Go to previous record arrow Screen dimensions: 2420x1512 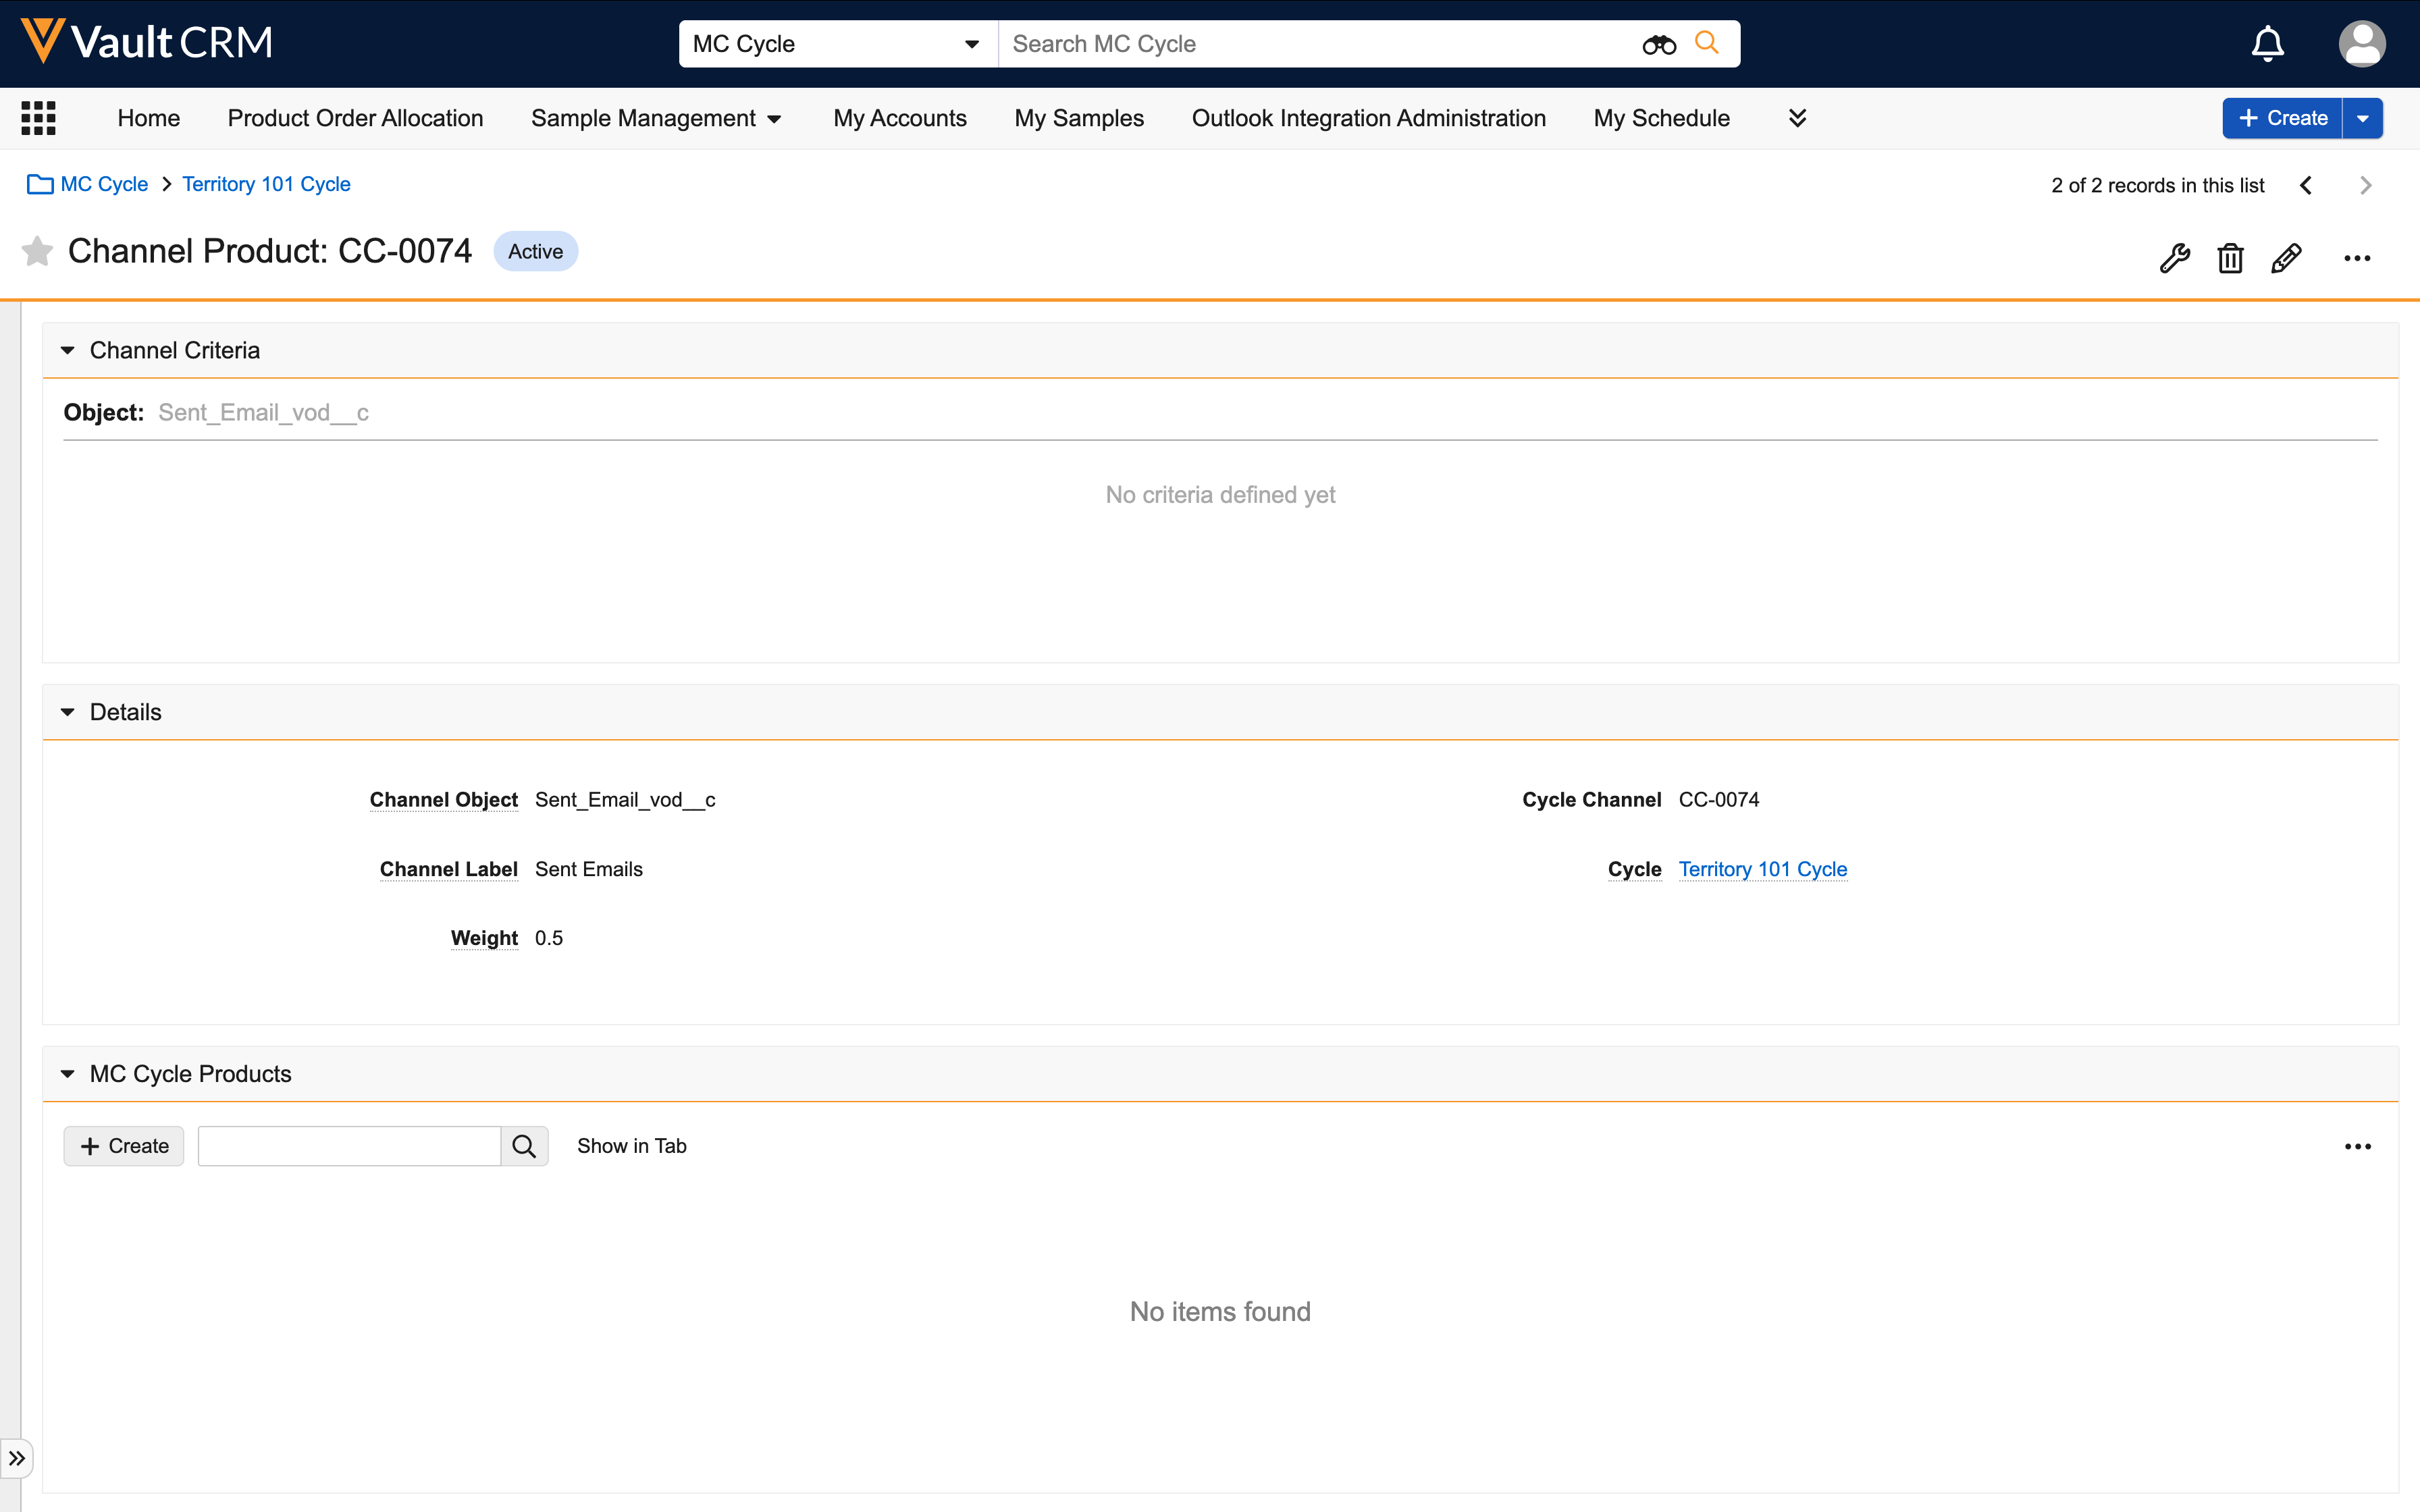point(2306,185)
